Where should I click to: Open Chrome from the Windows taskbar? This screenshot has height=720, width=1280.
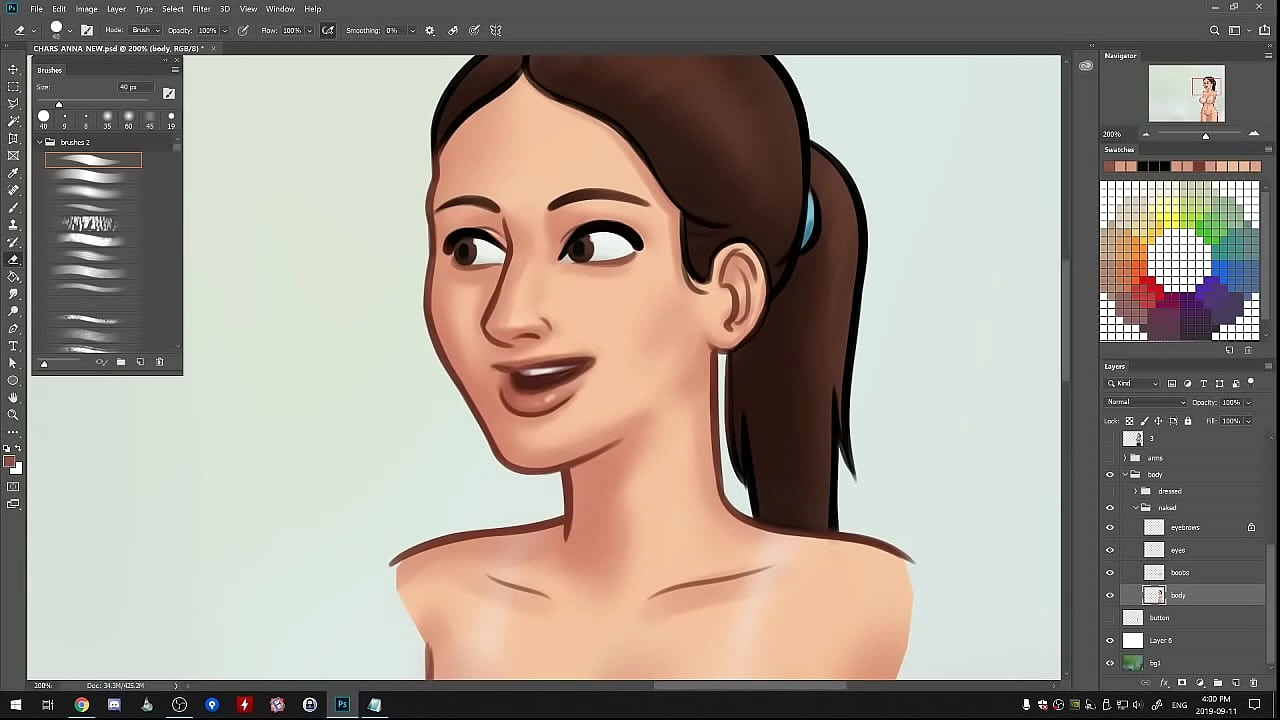click(81, 705)
